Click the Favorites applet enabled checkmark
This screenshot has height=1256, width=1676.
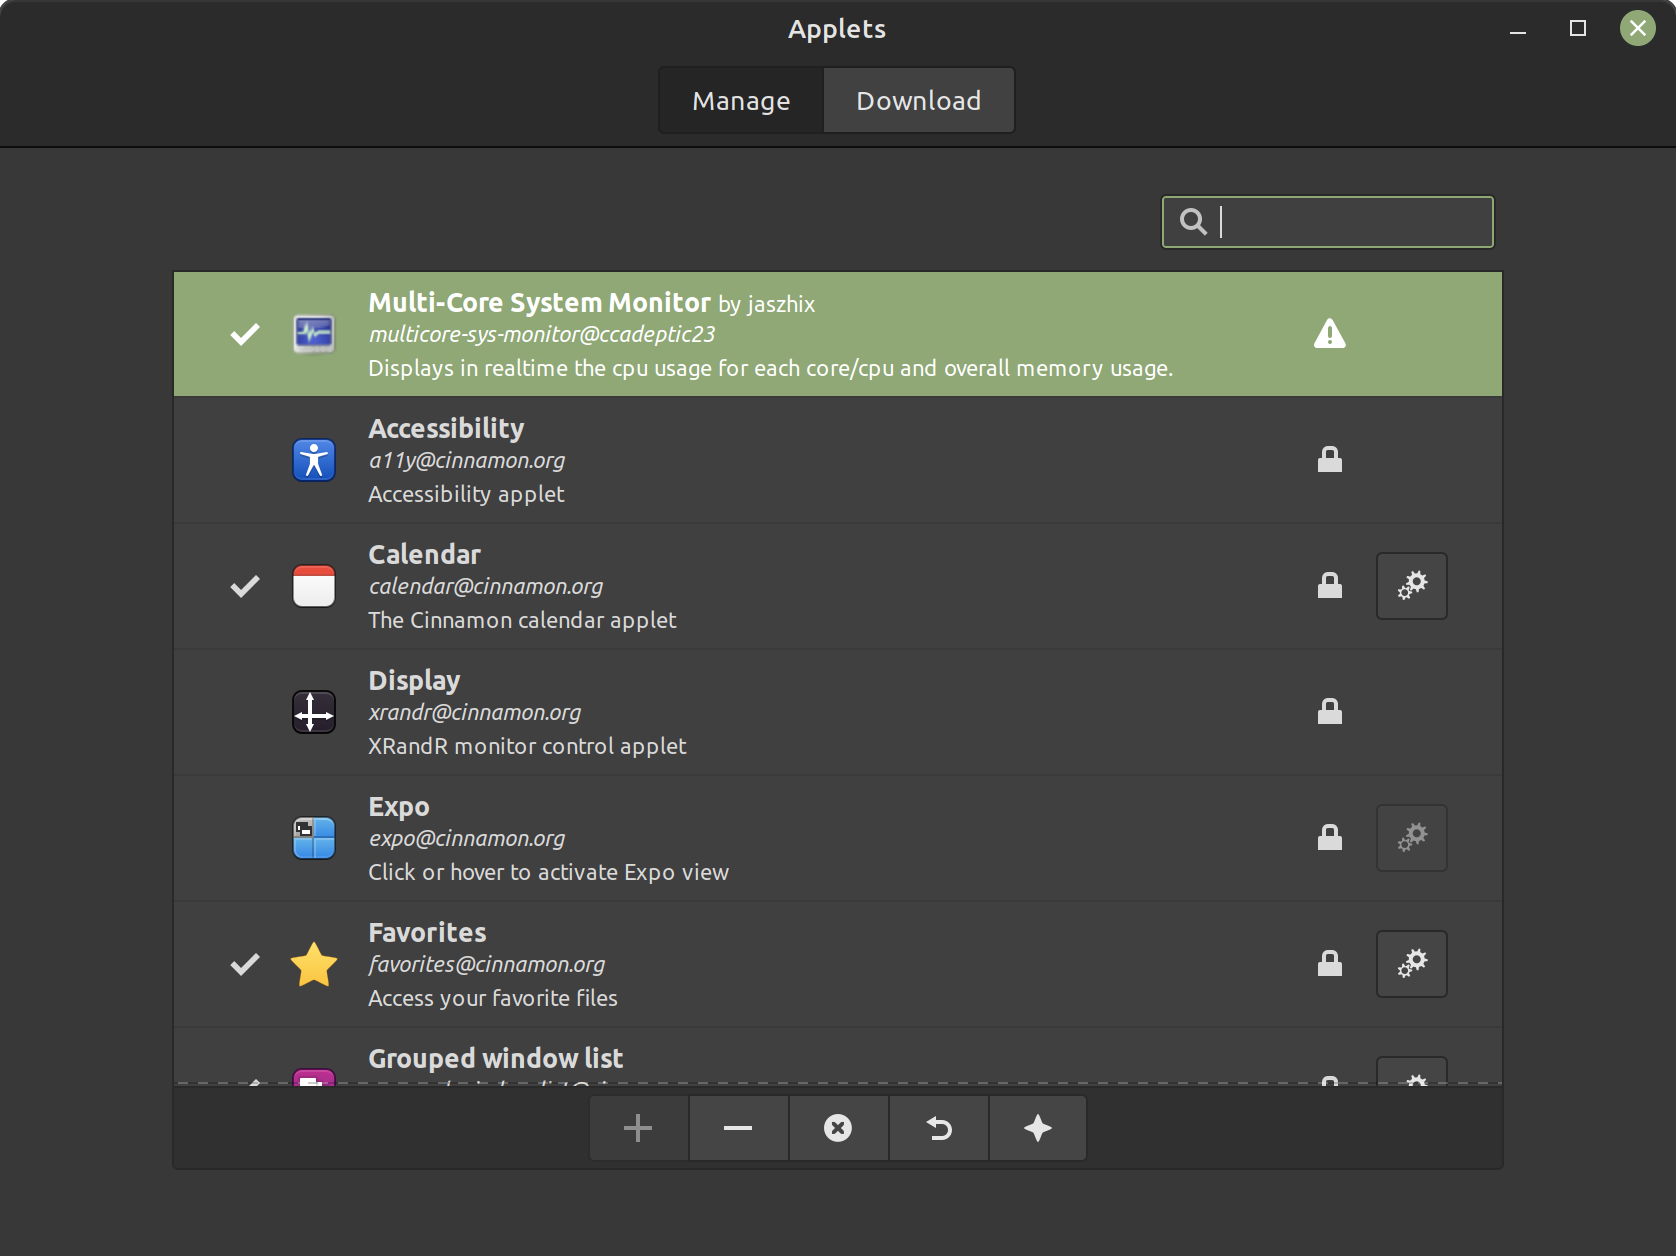tap(245, 964)
